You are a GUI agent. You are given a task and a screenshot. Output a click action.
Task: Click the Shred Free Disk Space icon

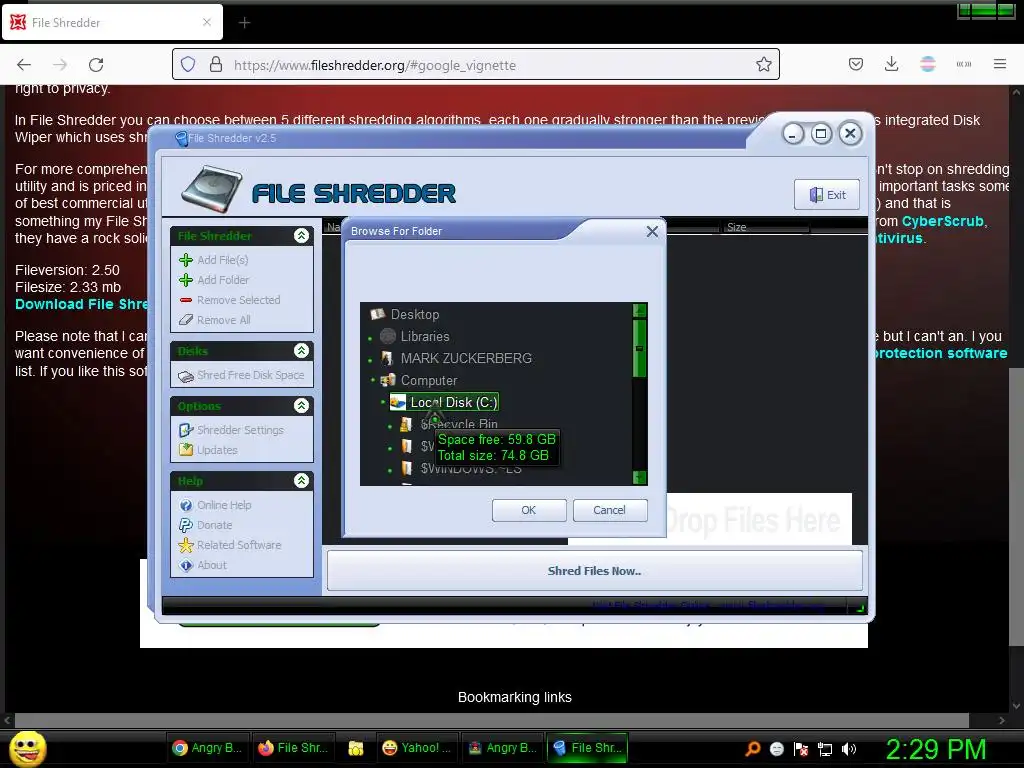click(185, 376)
